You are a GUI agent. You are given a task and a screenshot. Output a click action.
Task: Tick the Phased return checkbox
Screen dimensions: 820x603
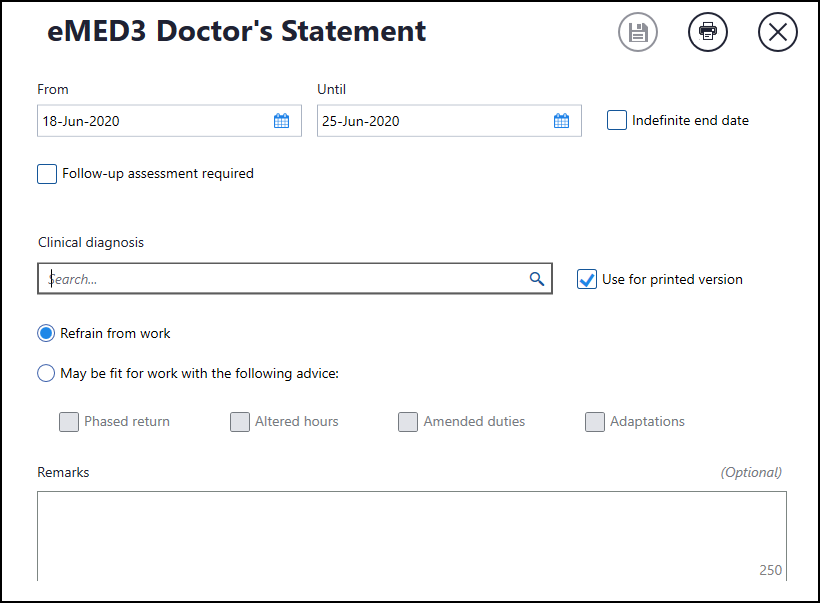coord(69,422)
